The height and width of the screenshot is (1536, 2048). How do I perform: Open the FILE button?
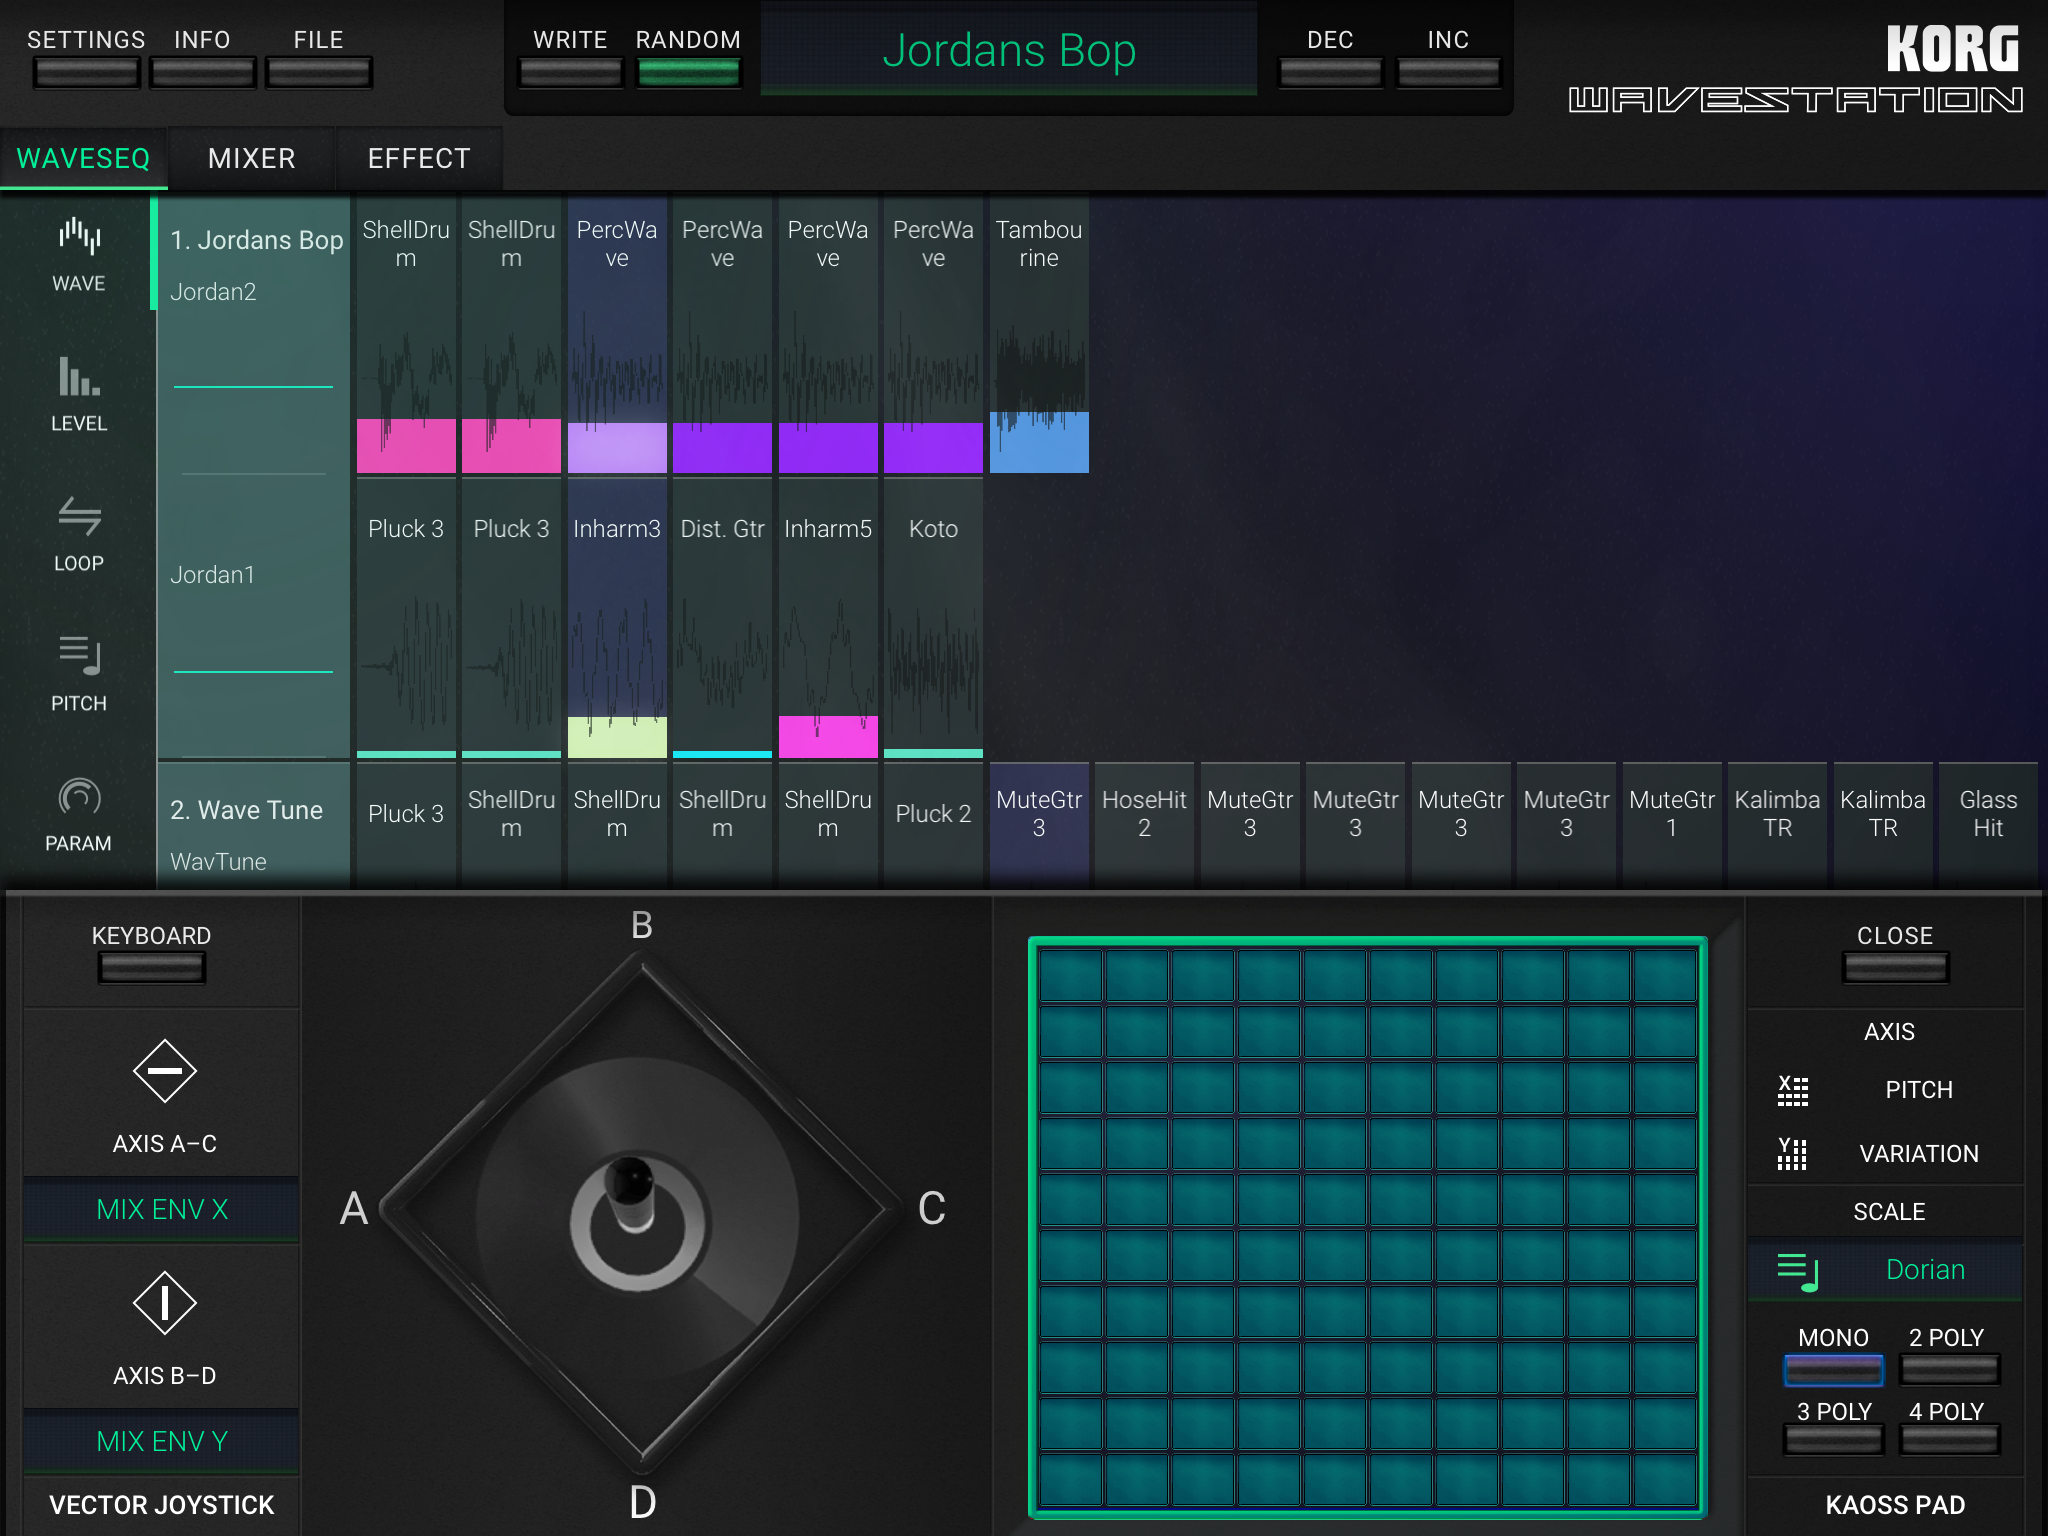tap(319, 72)
